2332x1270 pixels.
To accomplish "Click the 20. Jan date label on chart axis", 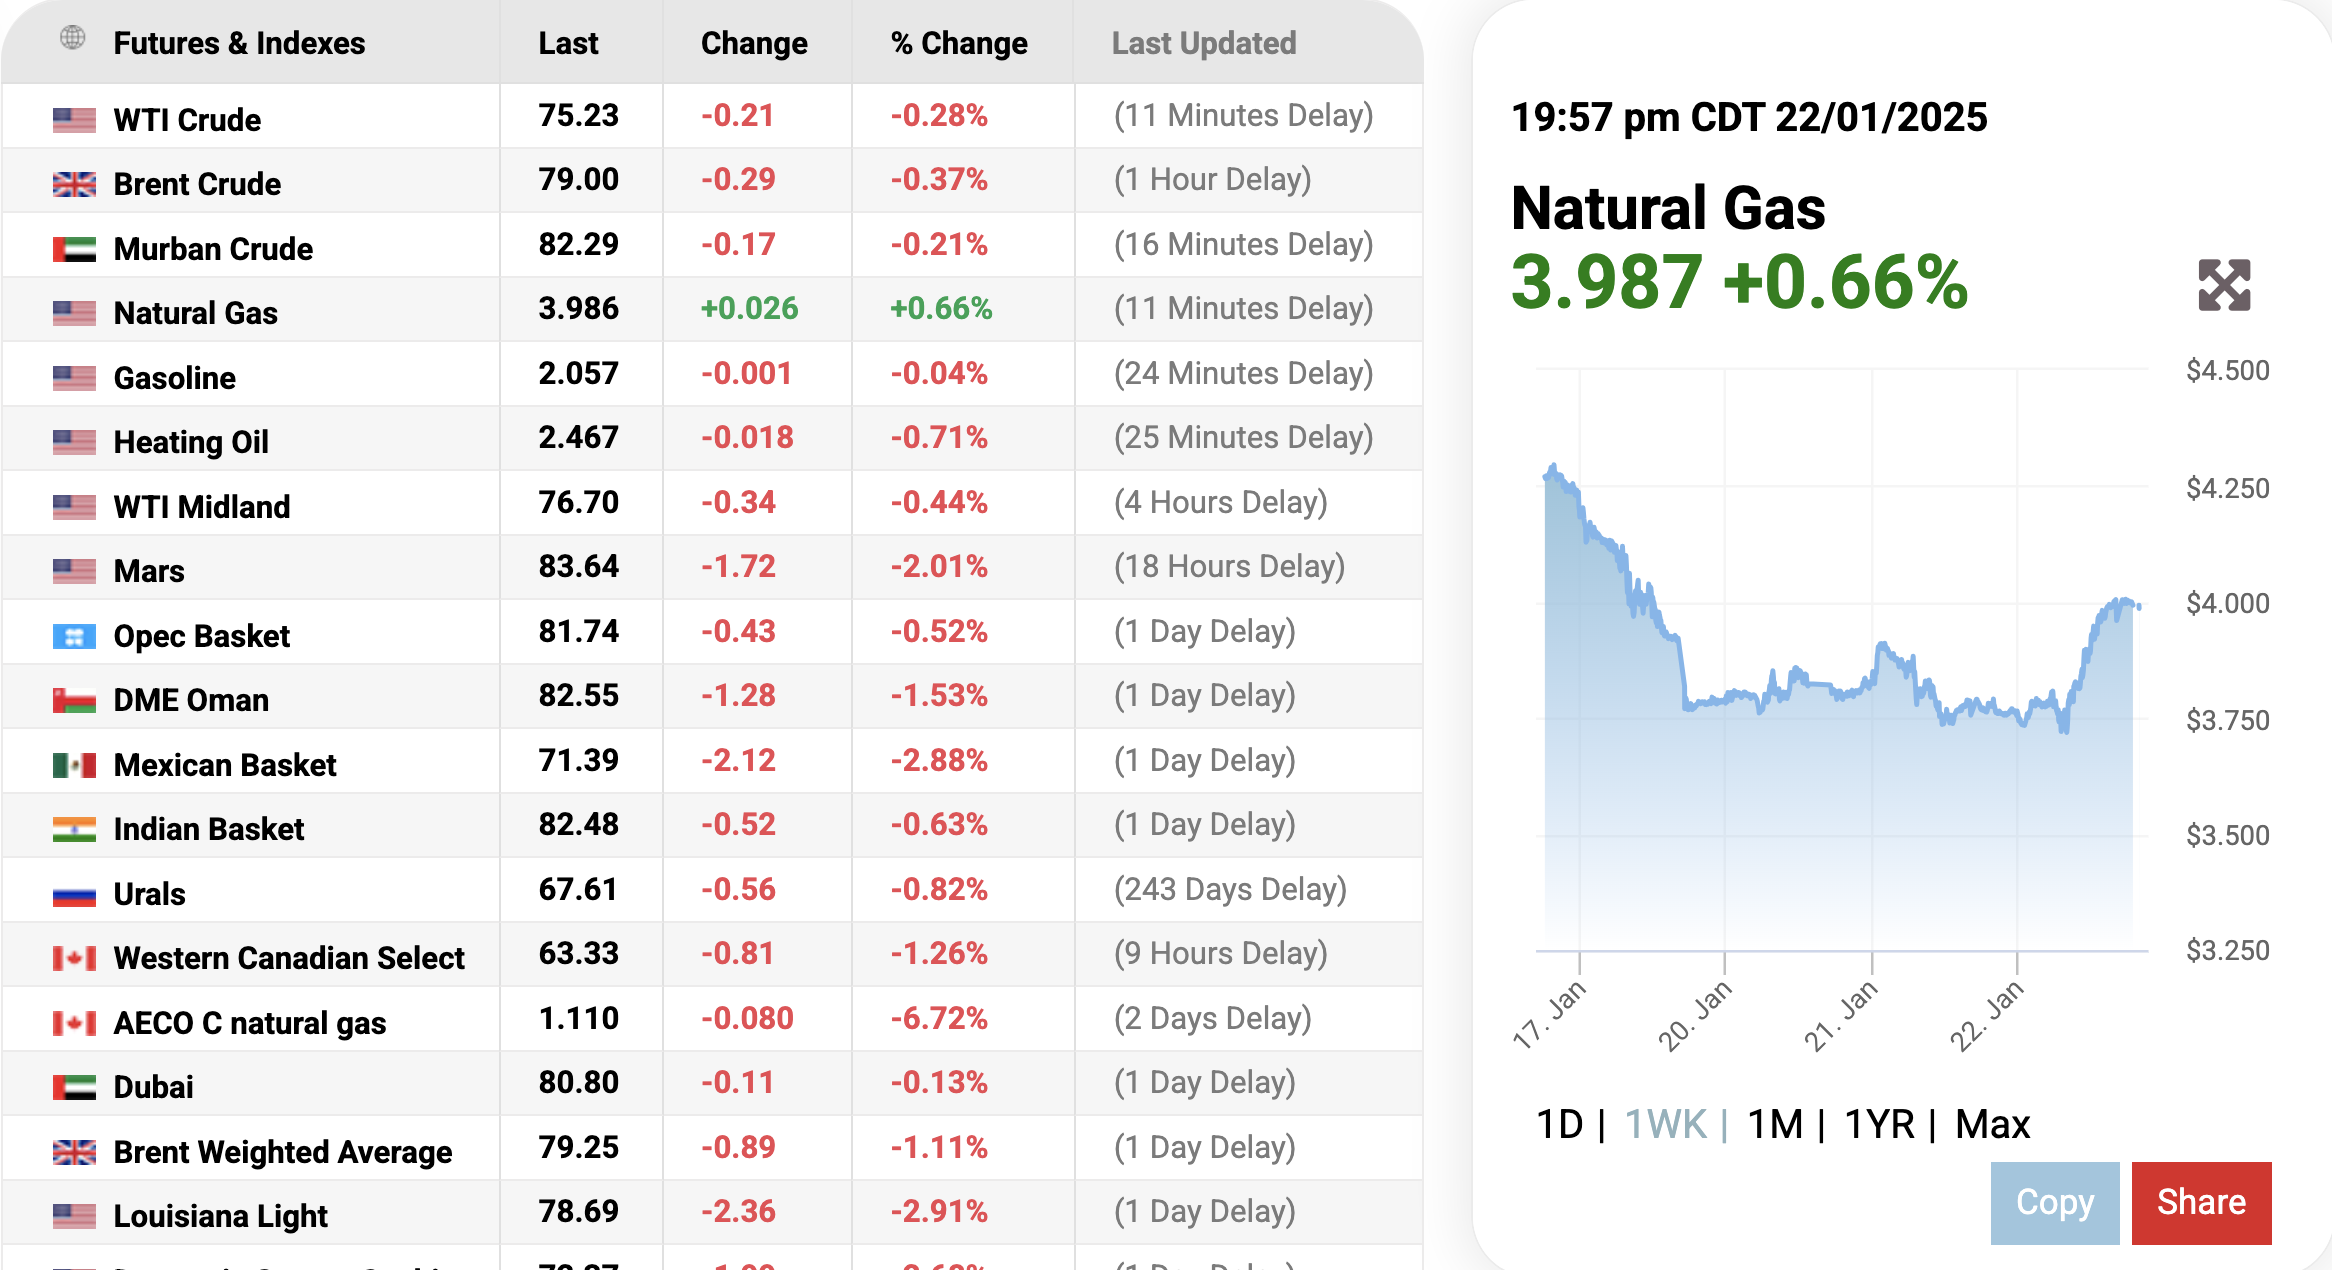I will tap(1695, 1015).
